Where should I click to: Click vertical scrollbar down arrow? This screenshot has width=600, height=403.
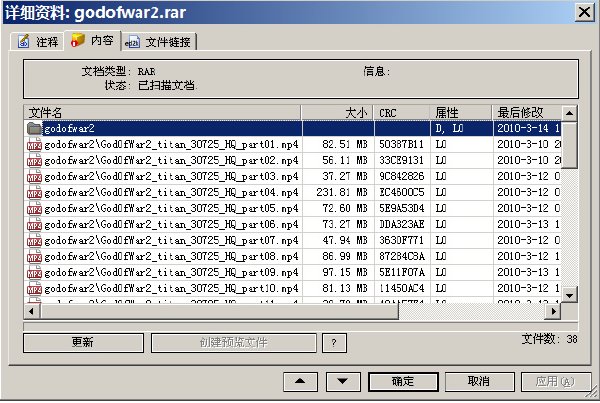pyautogui.click(x=569, y=295)
